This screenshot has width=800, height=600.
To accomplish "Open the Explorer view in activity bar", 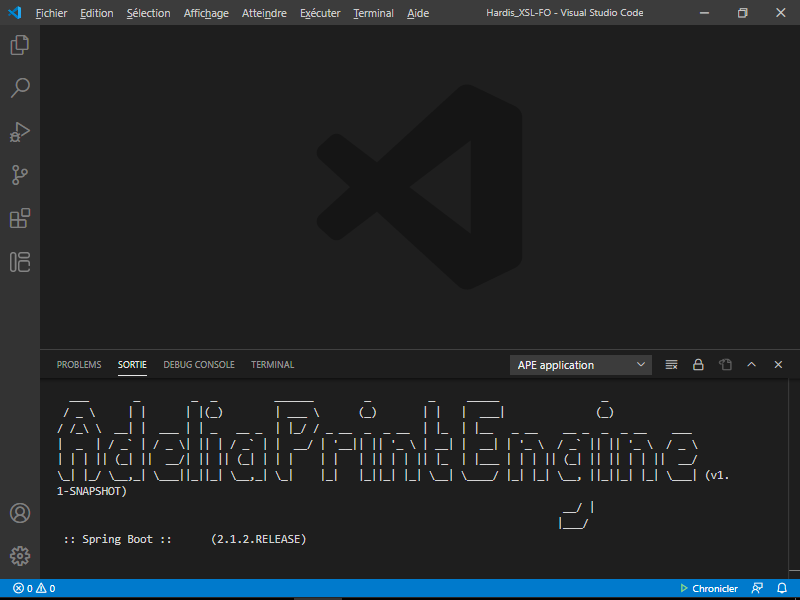I will 20,45.
